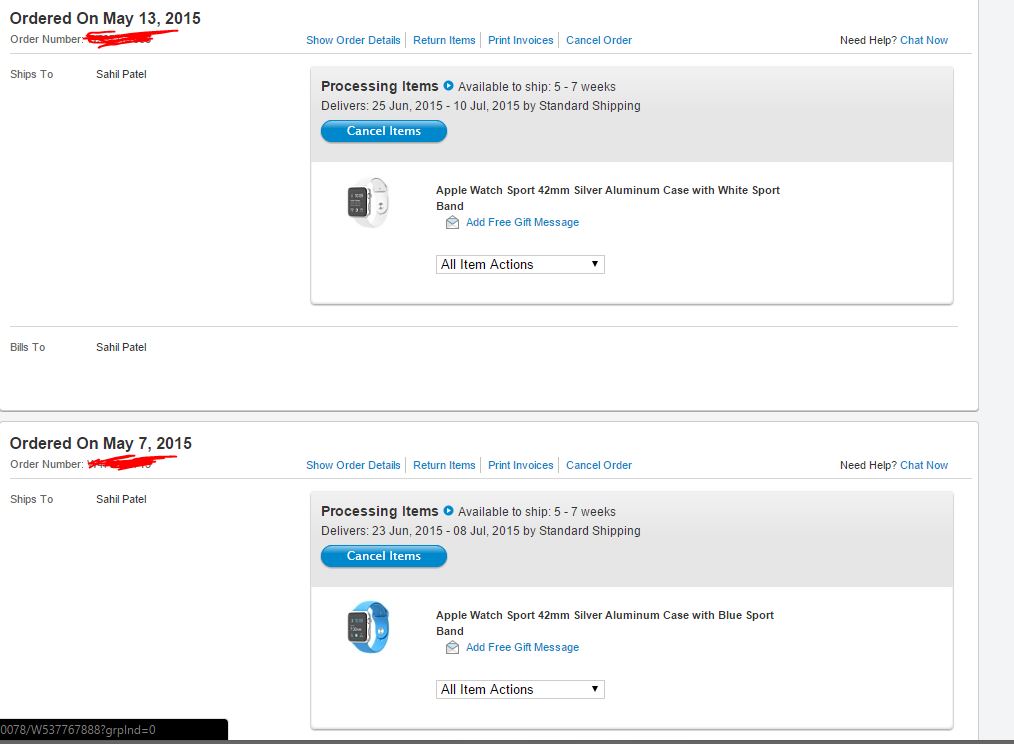Show Order Details for May 7 order
This screenshot has width=1014, height=744.
[353, 465]
